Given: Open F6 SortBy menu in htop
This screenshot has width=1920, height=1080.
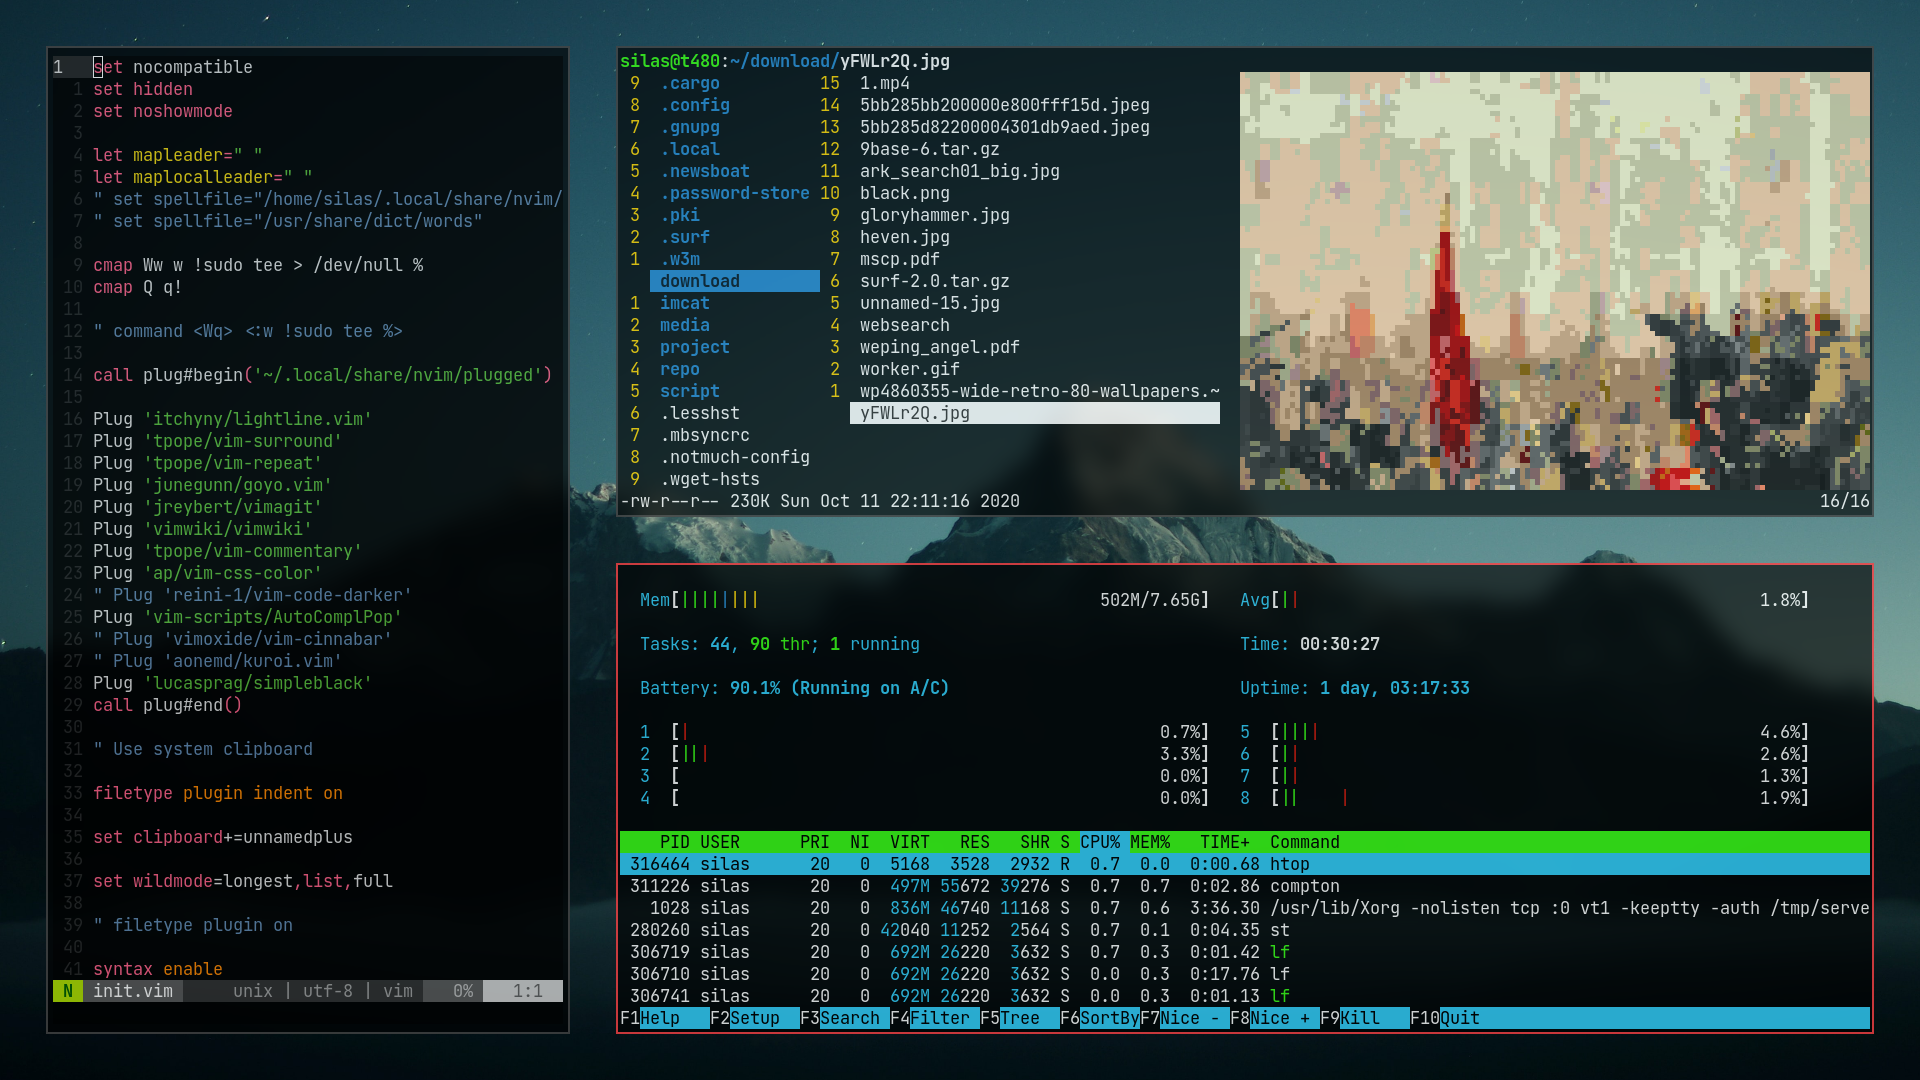Looking at the screenshot, I should pos(1108,1018).
